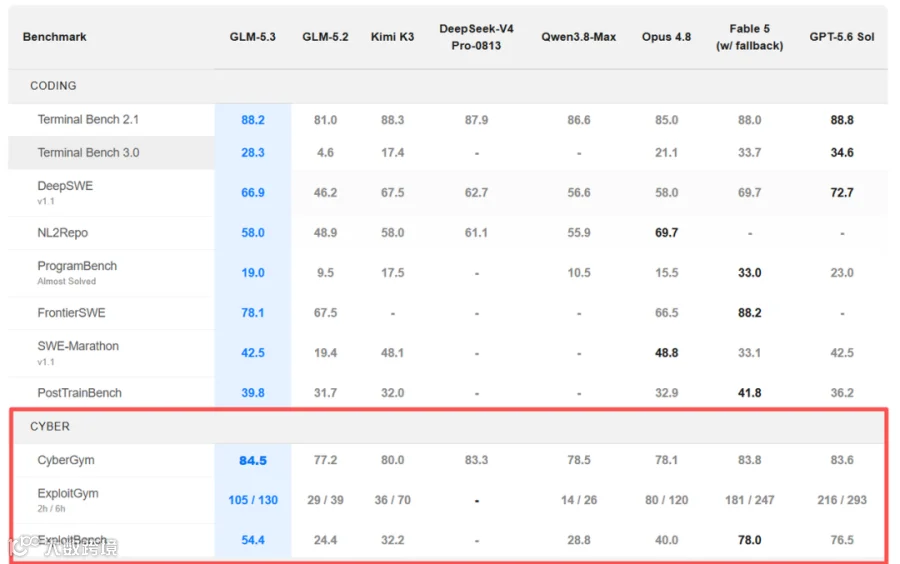Click the DeepSWE benchmark label
This screenshot has height=564, width=900.
coord(65,186)
